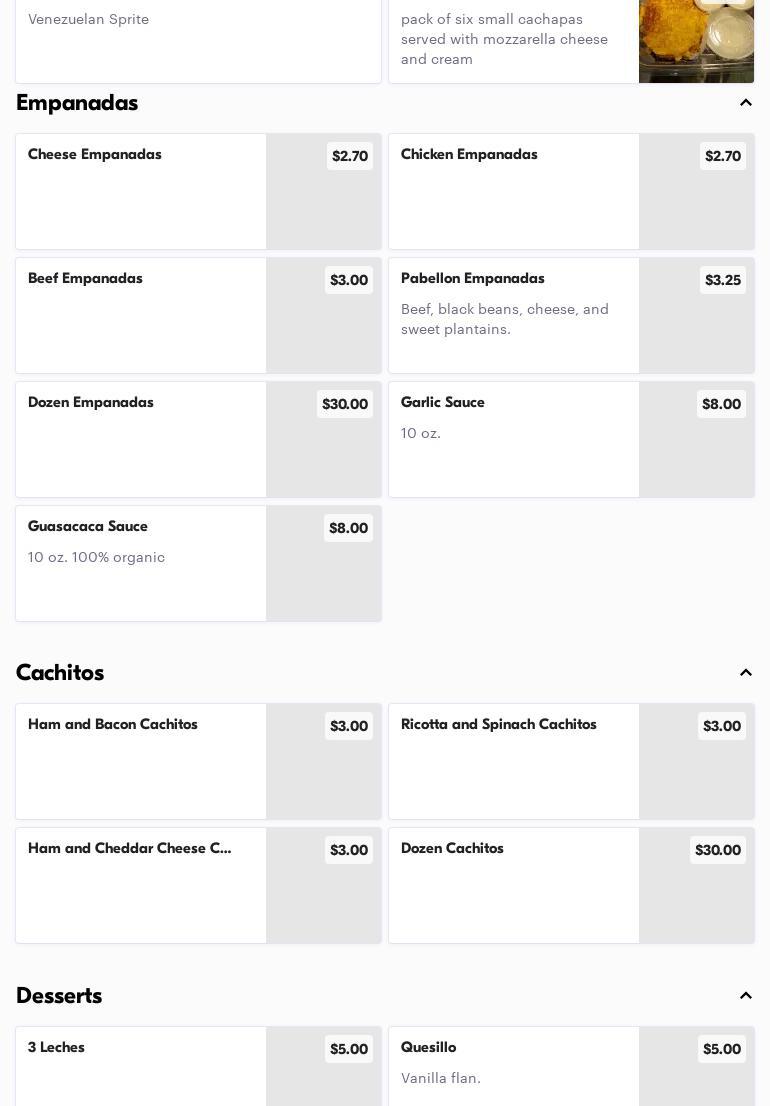This screenshot has height=1106, width=770.
Task: Open Pabellon Empanadas item card
Action: 514,315
